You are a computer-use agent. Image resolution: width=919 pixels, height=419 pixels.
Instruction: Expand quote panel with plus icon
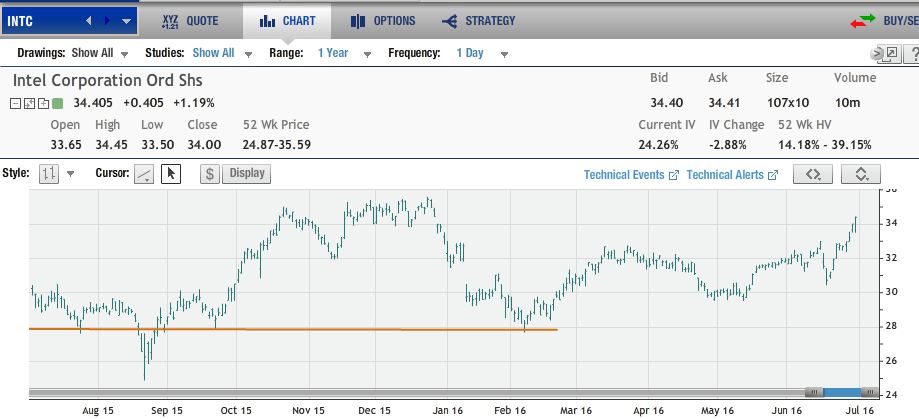[43, 104]
